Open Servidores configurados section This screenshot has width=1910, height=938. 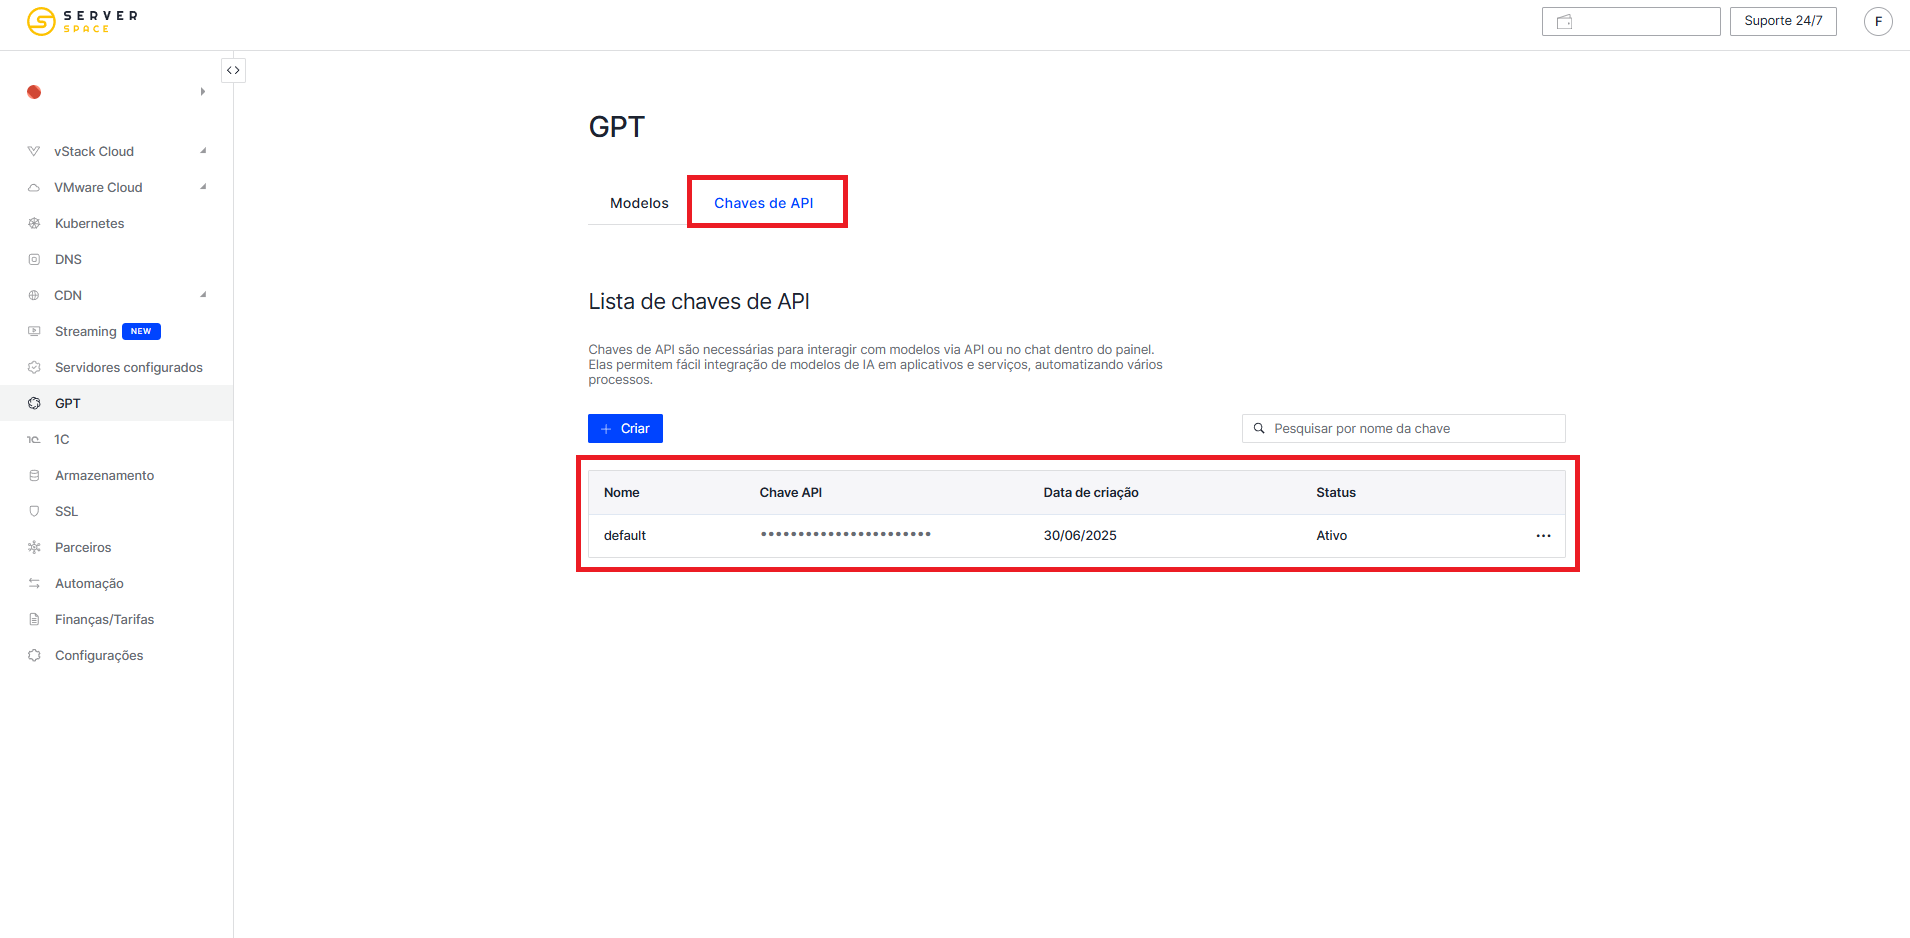pyautogui.click(x=128, y=367)
